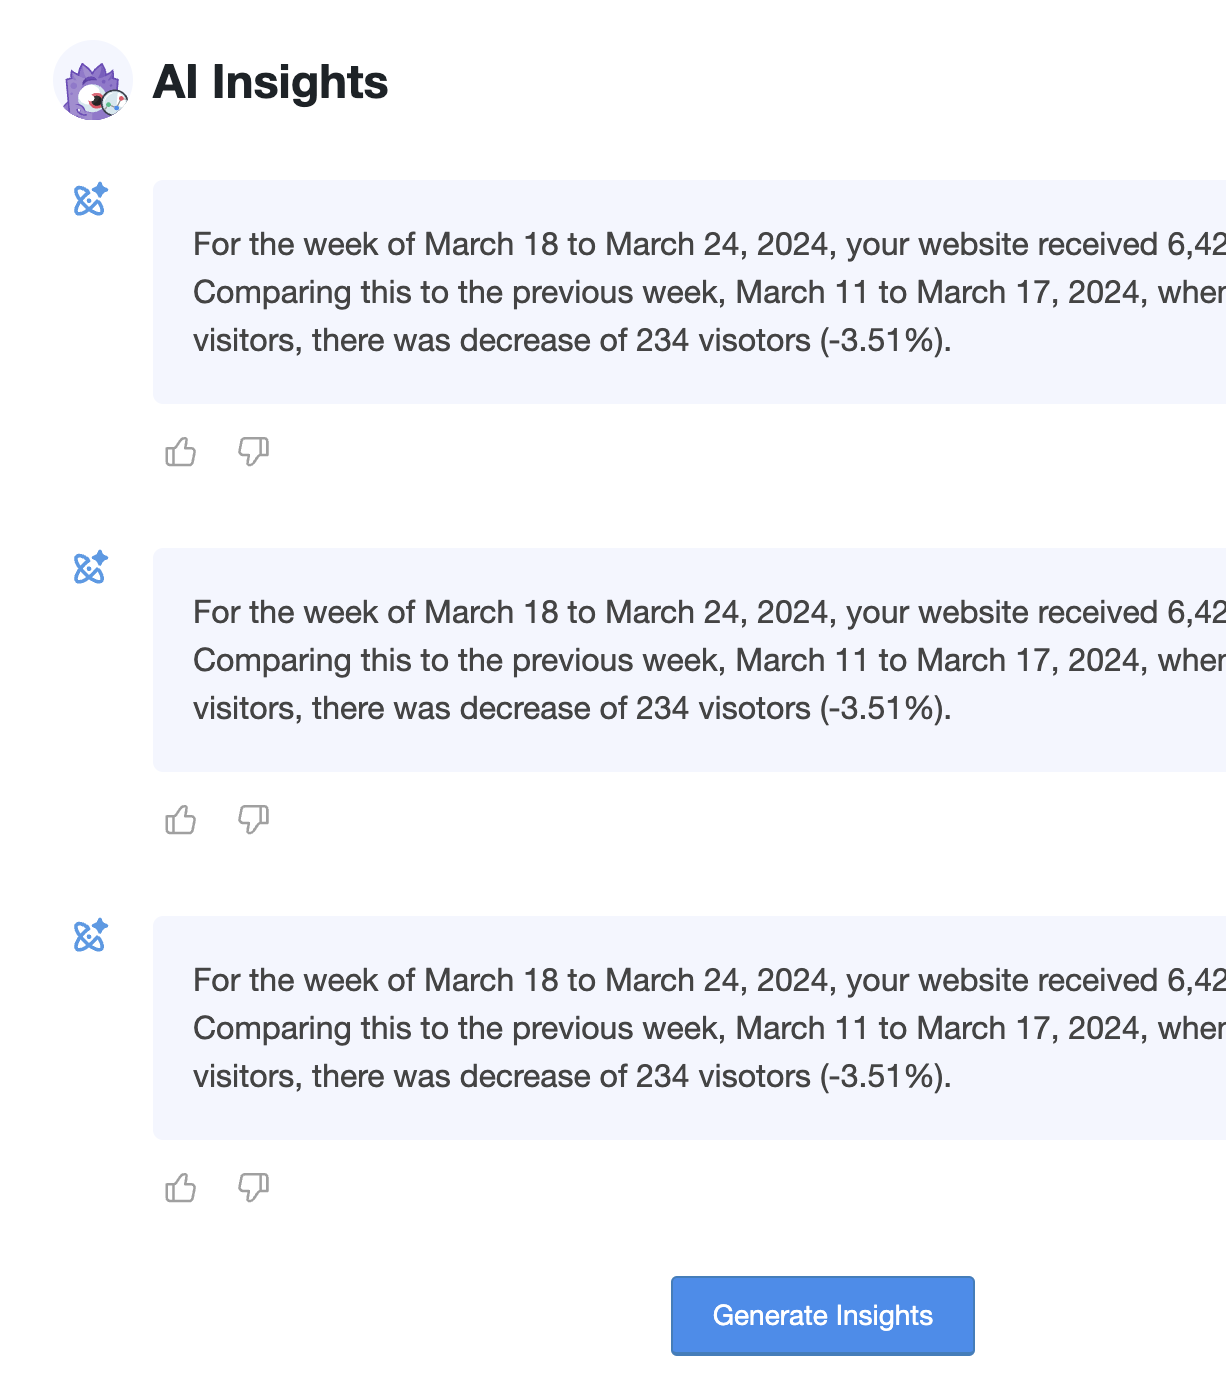Click the sparkle AI icon beside second insight
1226x1396 pixels.
click(90, 568)
